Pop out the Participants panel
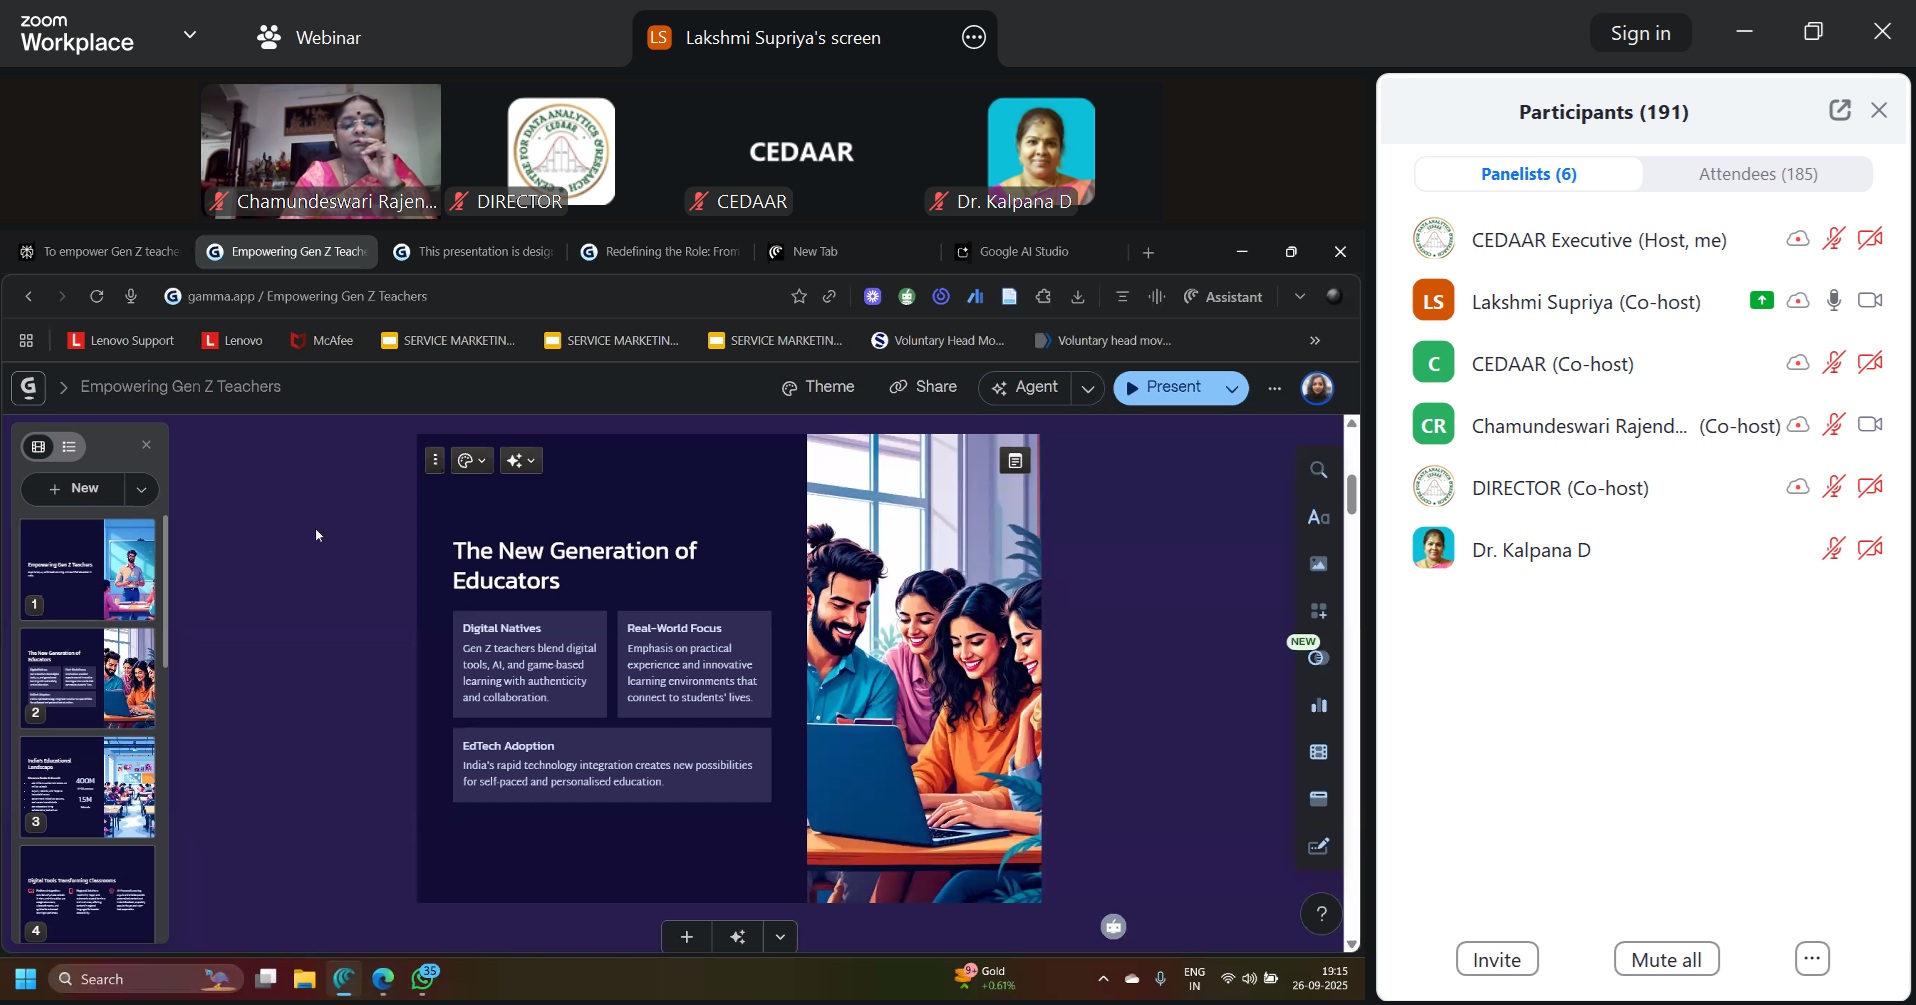 [1839, 111]
